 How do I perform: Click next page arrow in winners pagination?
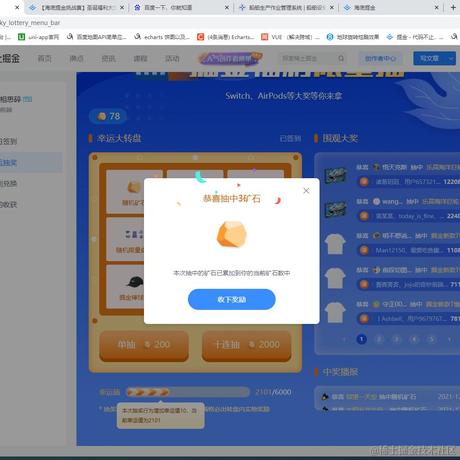449,339
